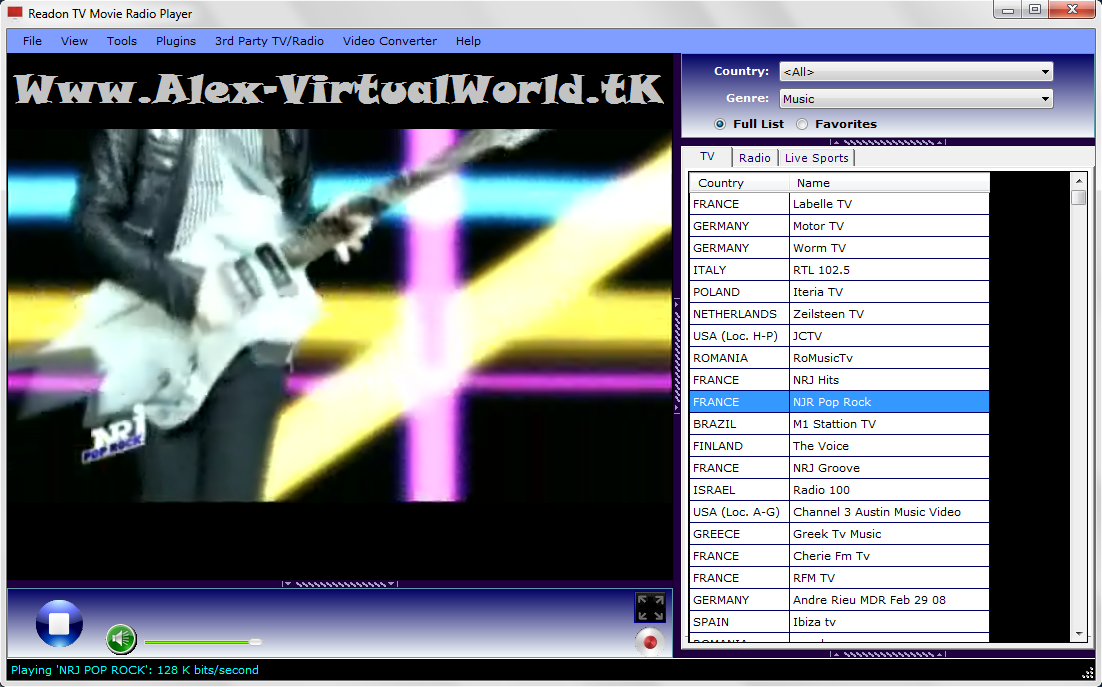This screenshot has height=687, width=1102.
Task: Open the Tools menu
Action: (x=122, y=41)
